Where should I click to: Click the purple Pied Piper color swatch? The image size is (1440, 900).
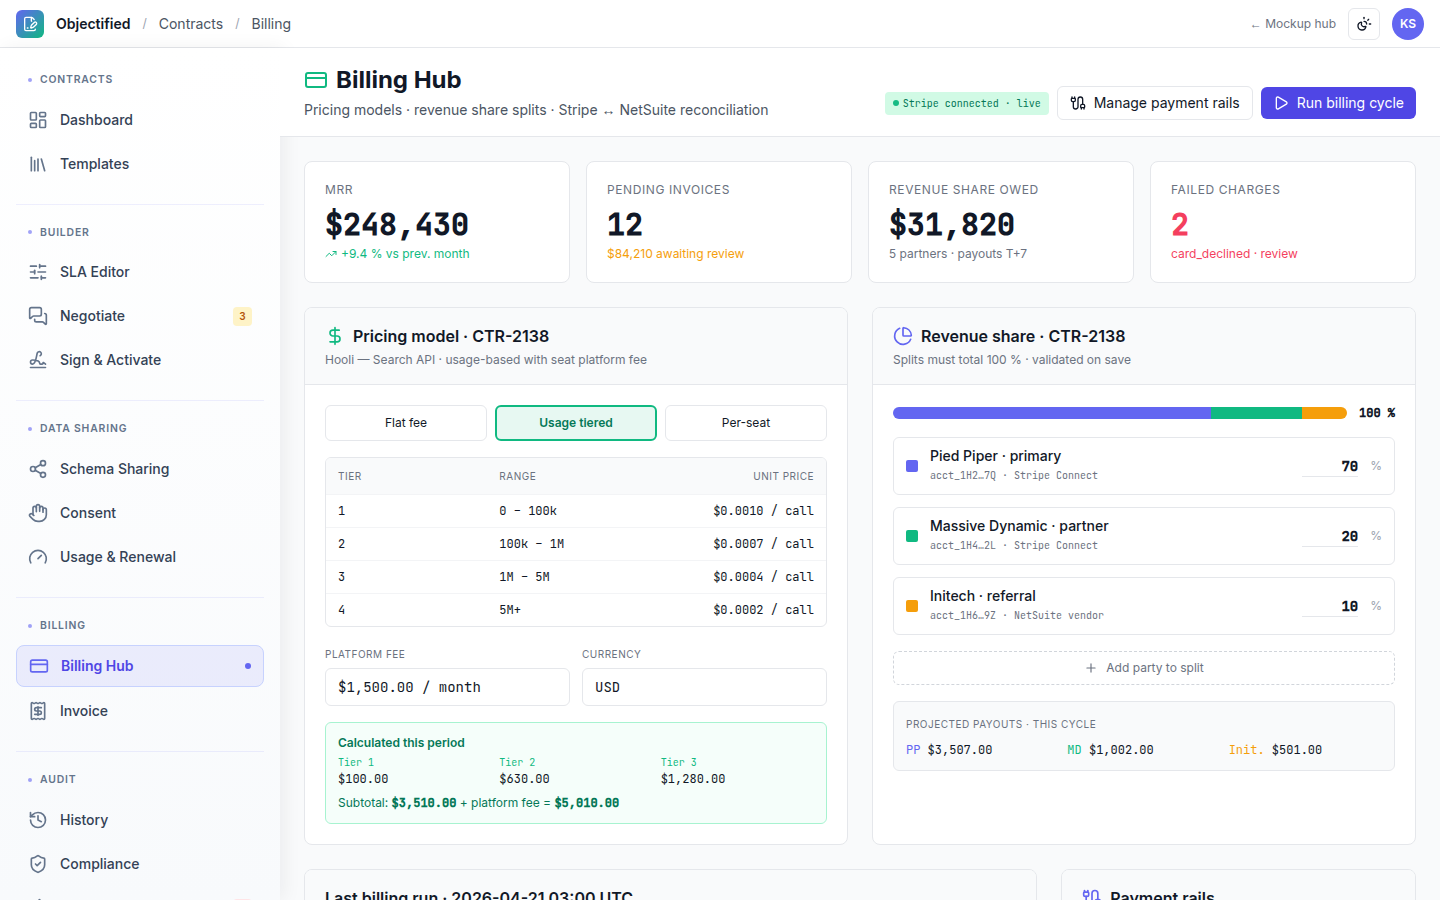coord(912,466)
